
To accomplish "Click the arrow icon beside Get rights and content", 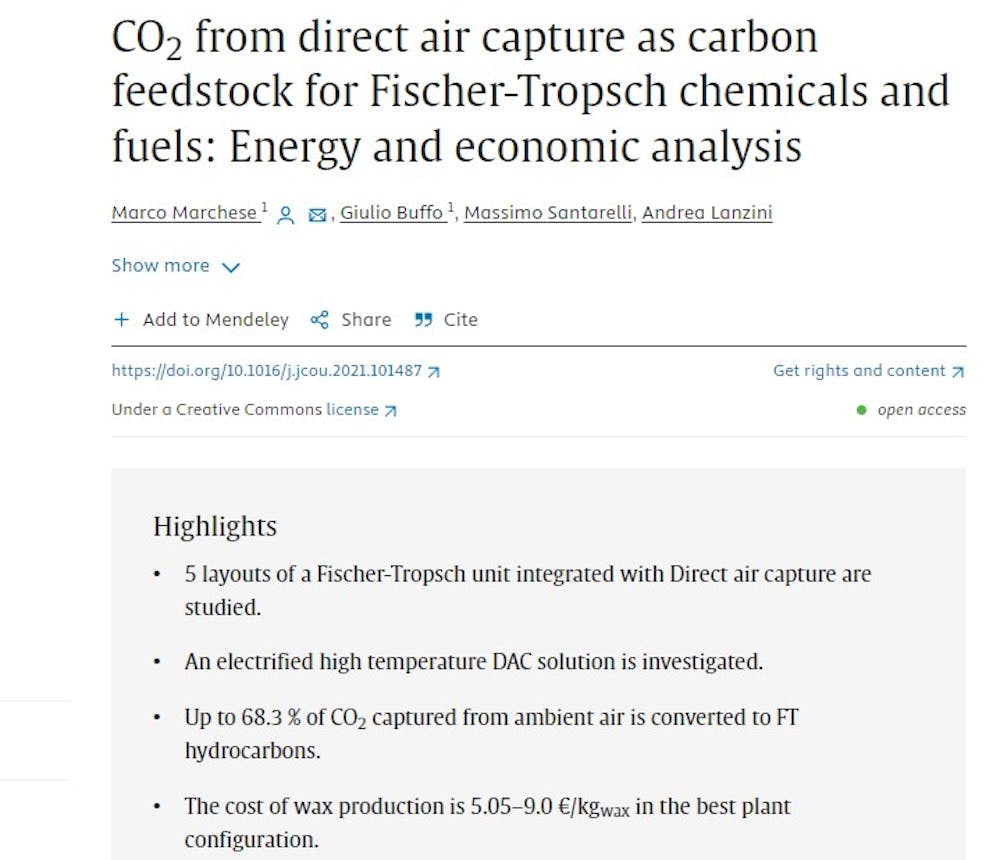I will coord(958,372).
